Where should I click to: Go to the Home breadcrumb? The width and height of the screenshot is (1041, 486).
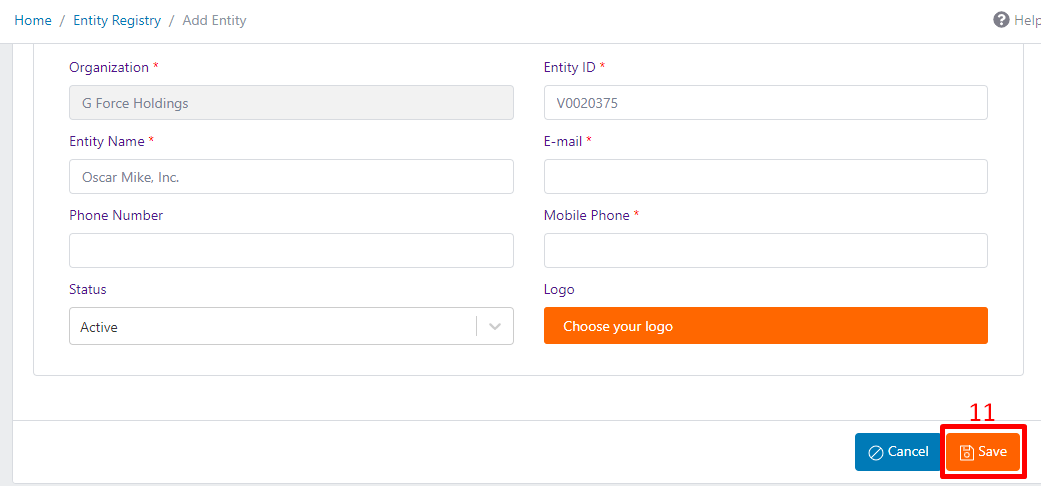coord(33,21)
